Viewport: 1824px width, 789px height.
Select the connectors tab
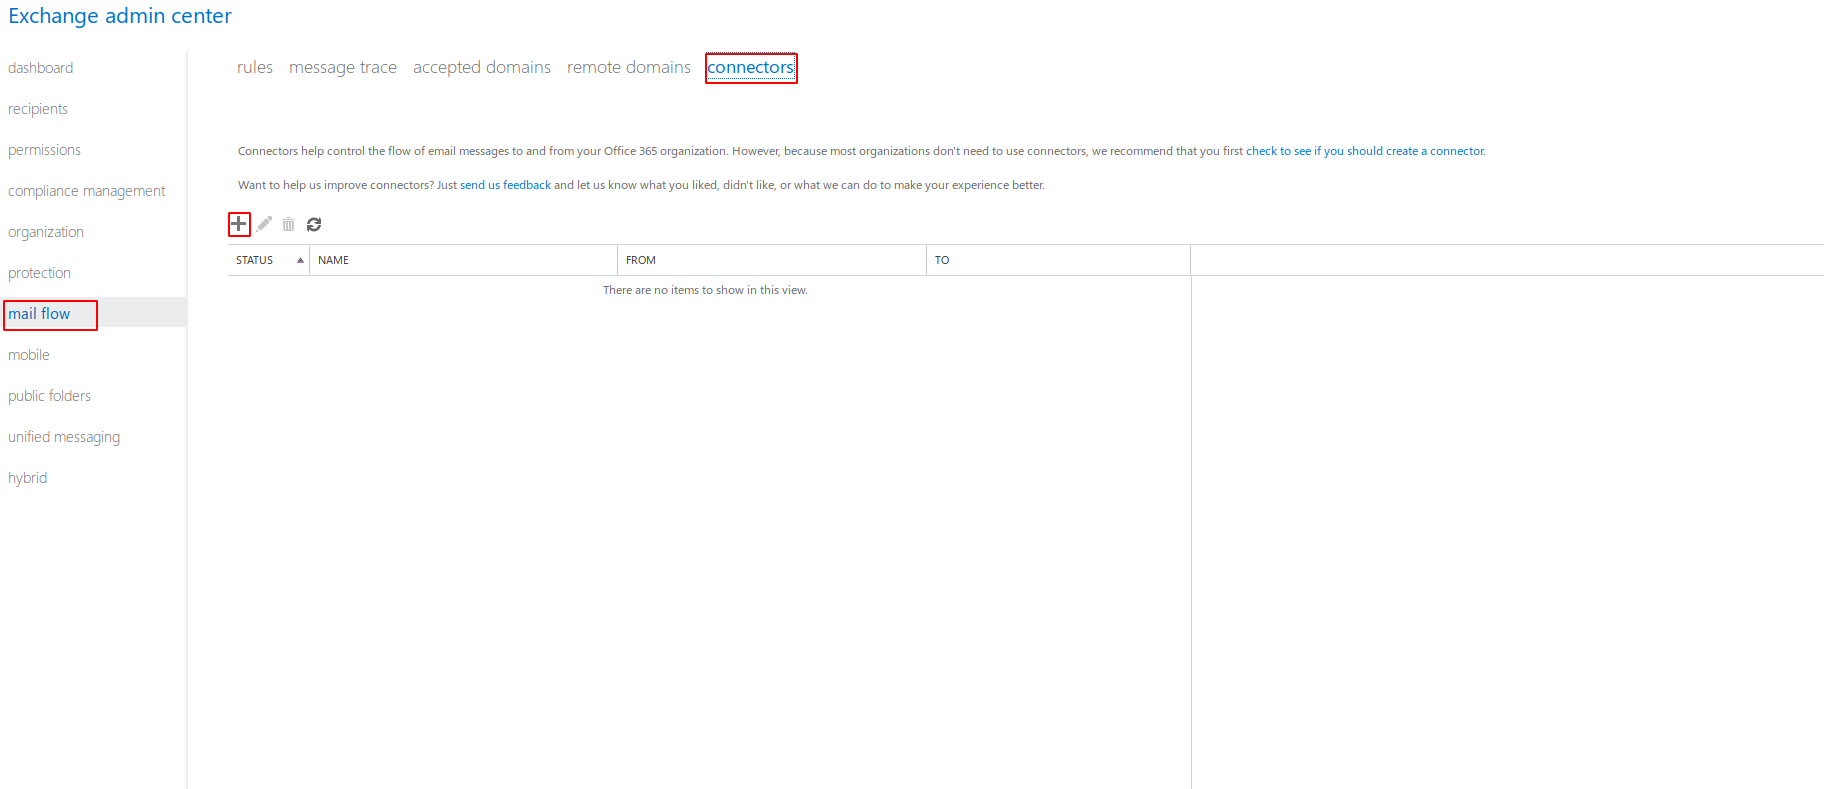(751, 67)
